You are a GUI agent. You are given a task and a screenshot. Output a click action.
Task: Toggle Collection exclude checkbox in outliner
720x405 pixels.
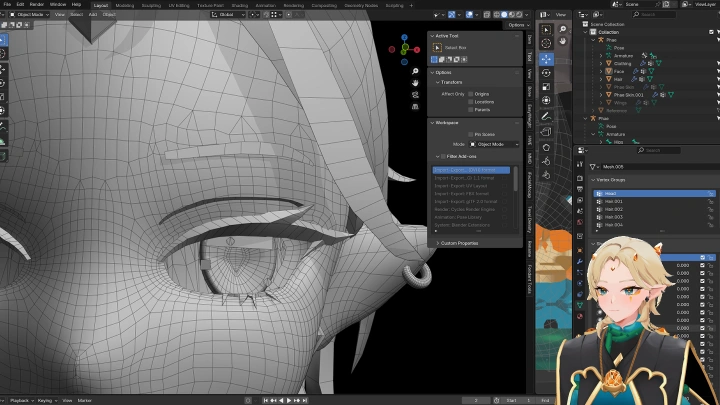coord(711,32)
